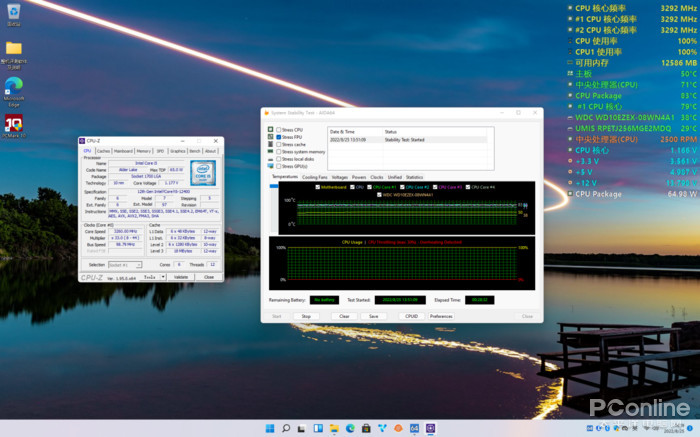Toggle the Motherboard temperature graph checkbox

point(316,187)
